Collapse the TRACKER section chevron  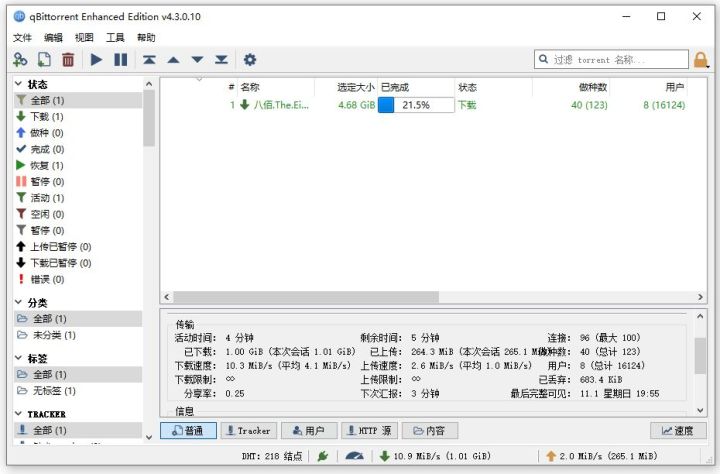[18, 414]
